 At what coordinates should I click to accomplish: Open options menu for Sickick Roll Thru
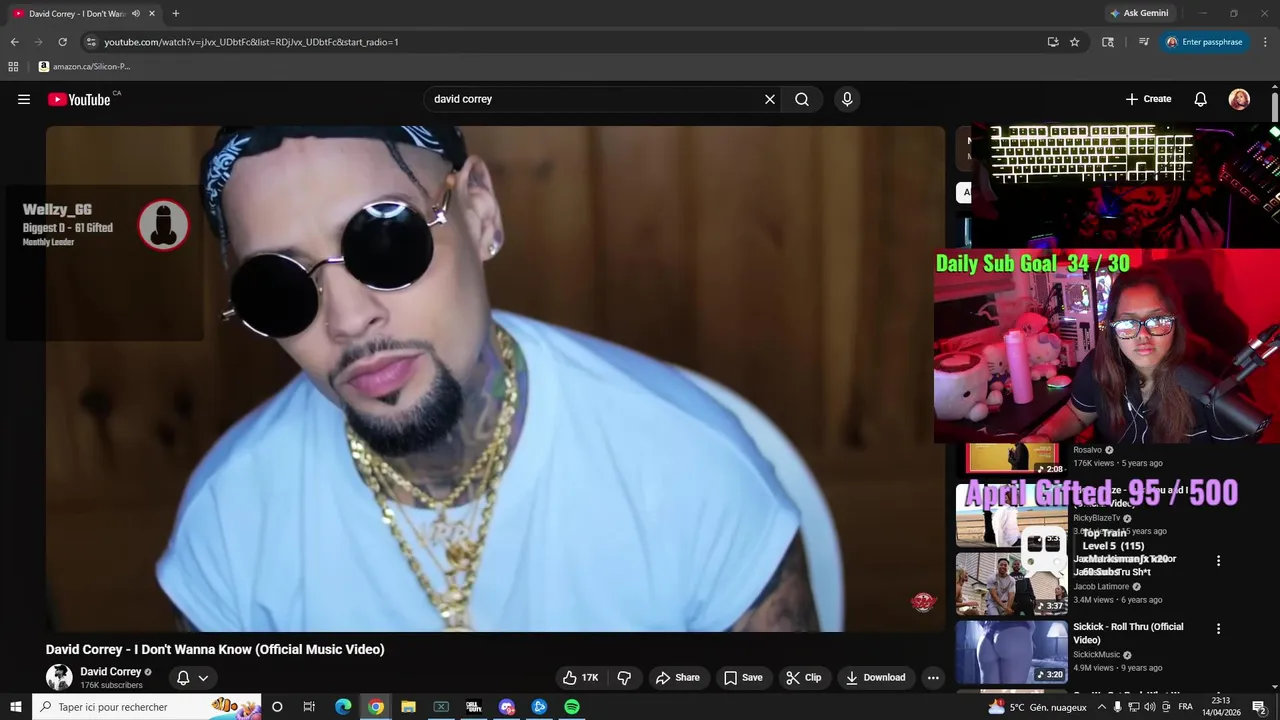[1218, 629]
